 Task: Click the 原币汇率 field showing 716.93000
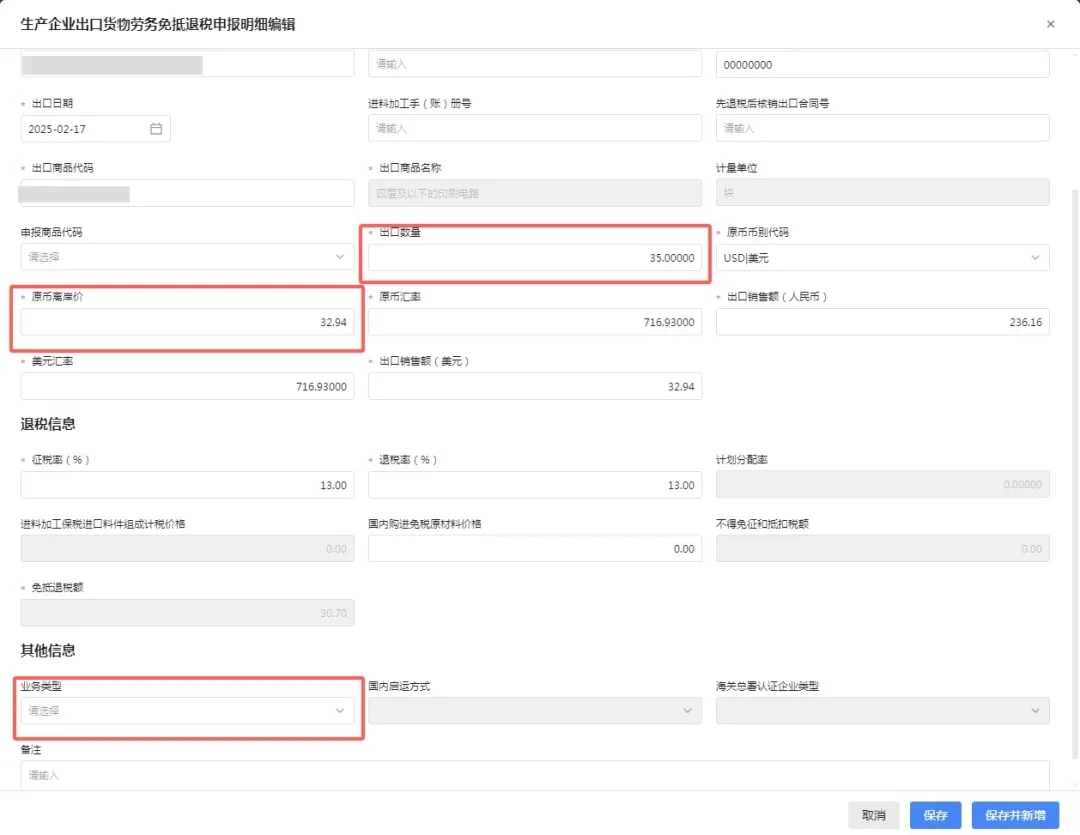[534, 322]
